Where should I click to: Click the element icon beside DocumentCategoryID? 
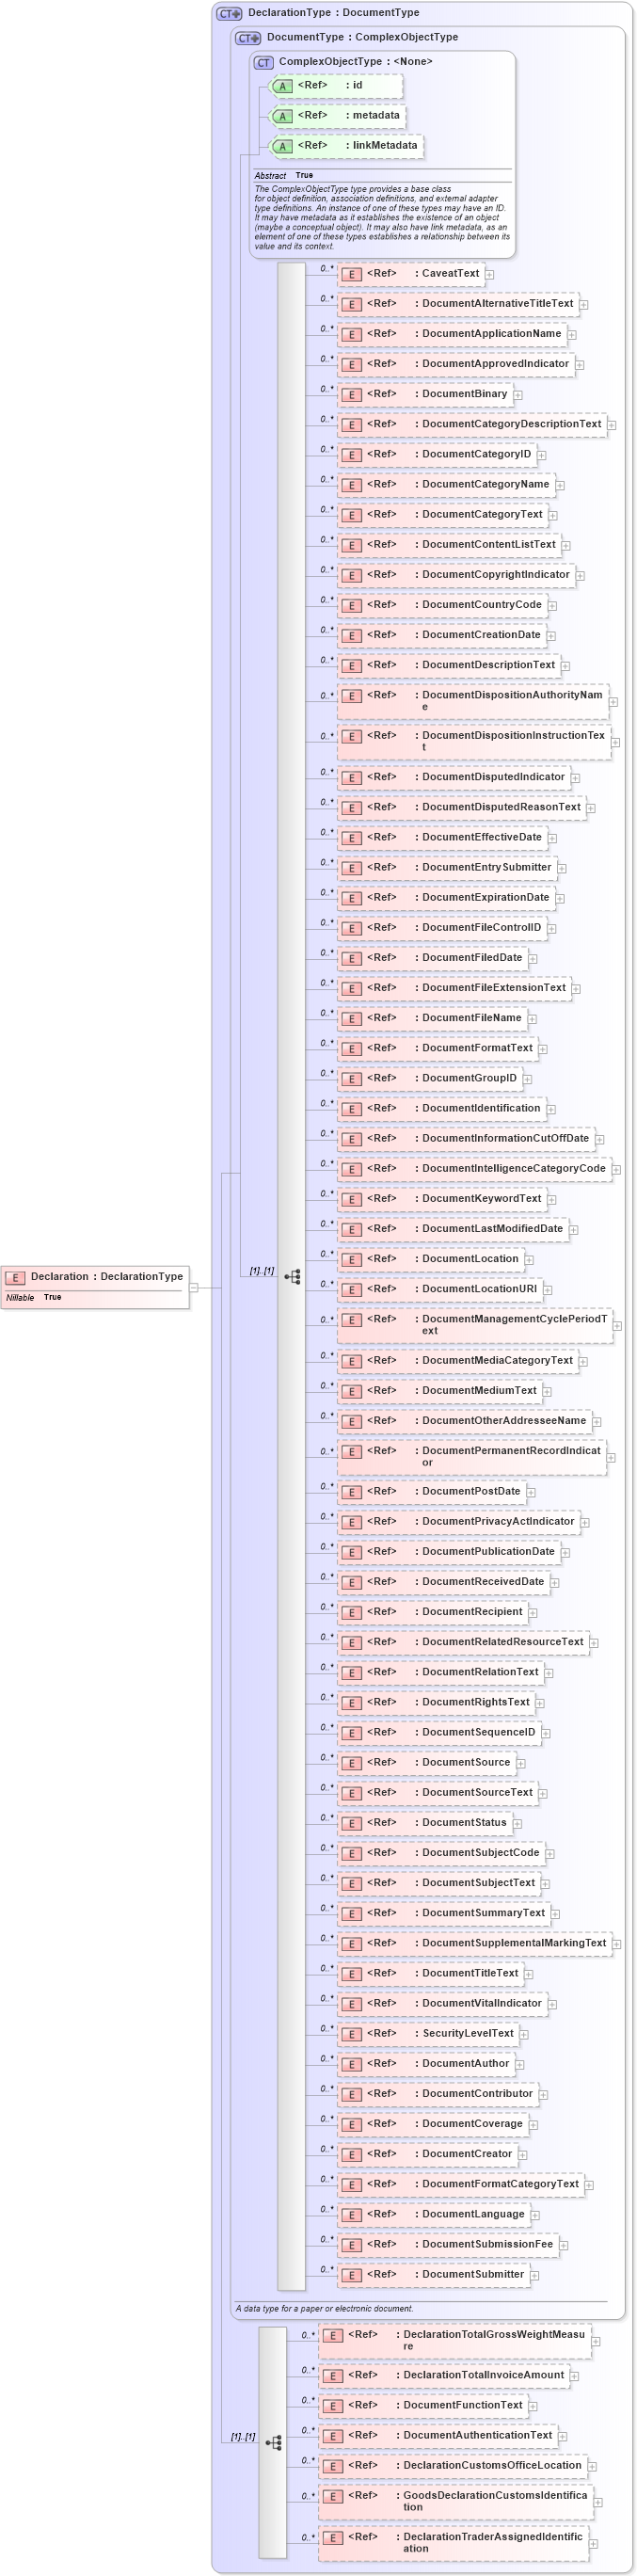(351, 455)
